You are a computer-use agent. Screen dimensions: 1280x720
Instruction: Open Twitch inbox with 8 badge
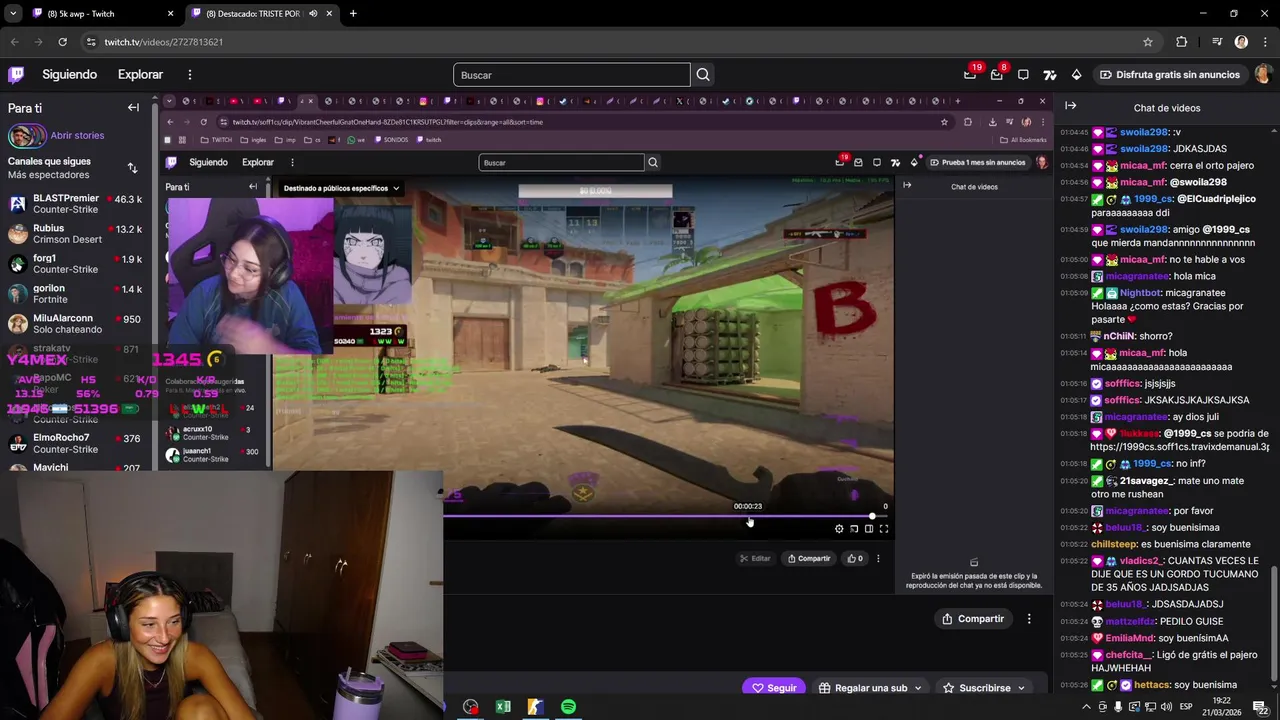click(997, 75)
